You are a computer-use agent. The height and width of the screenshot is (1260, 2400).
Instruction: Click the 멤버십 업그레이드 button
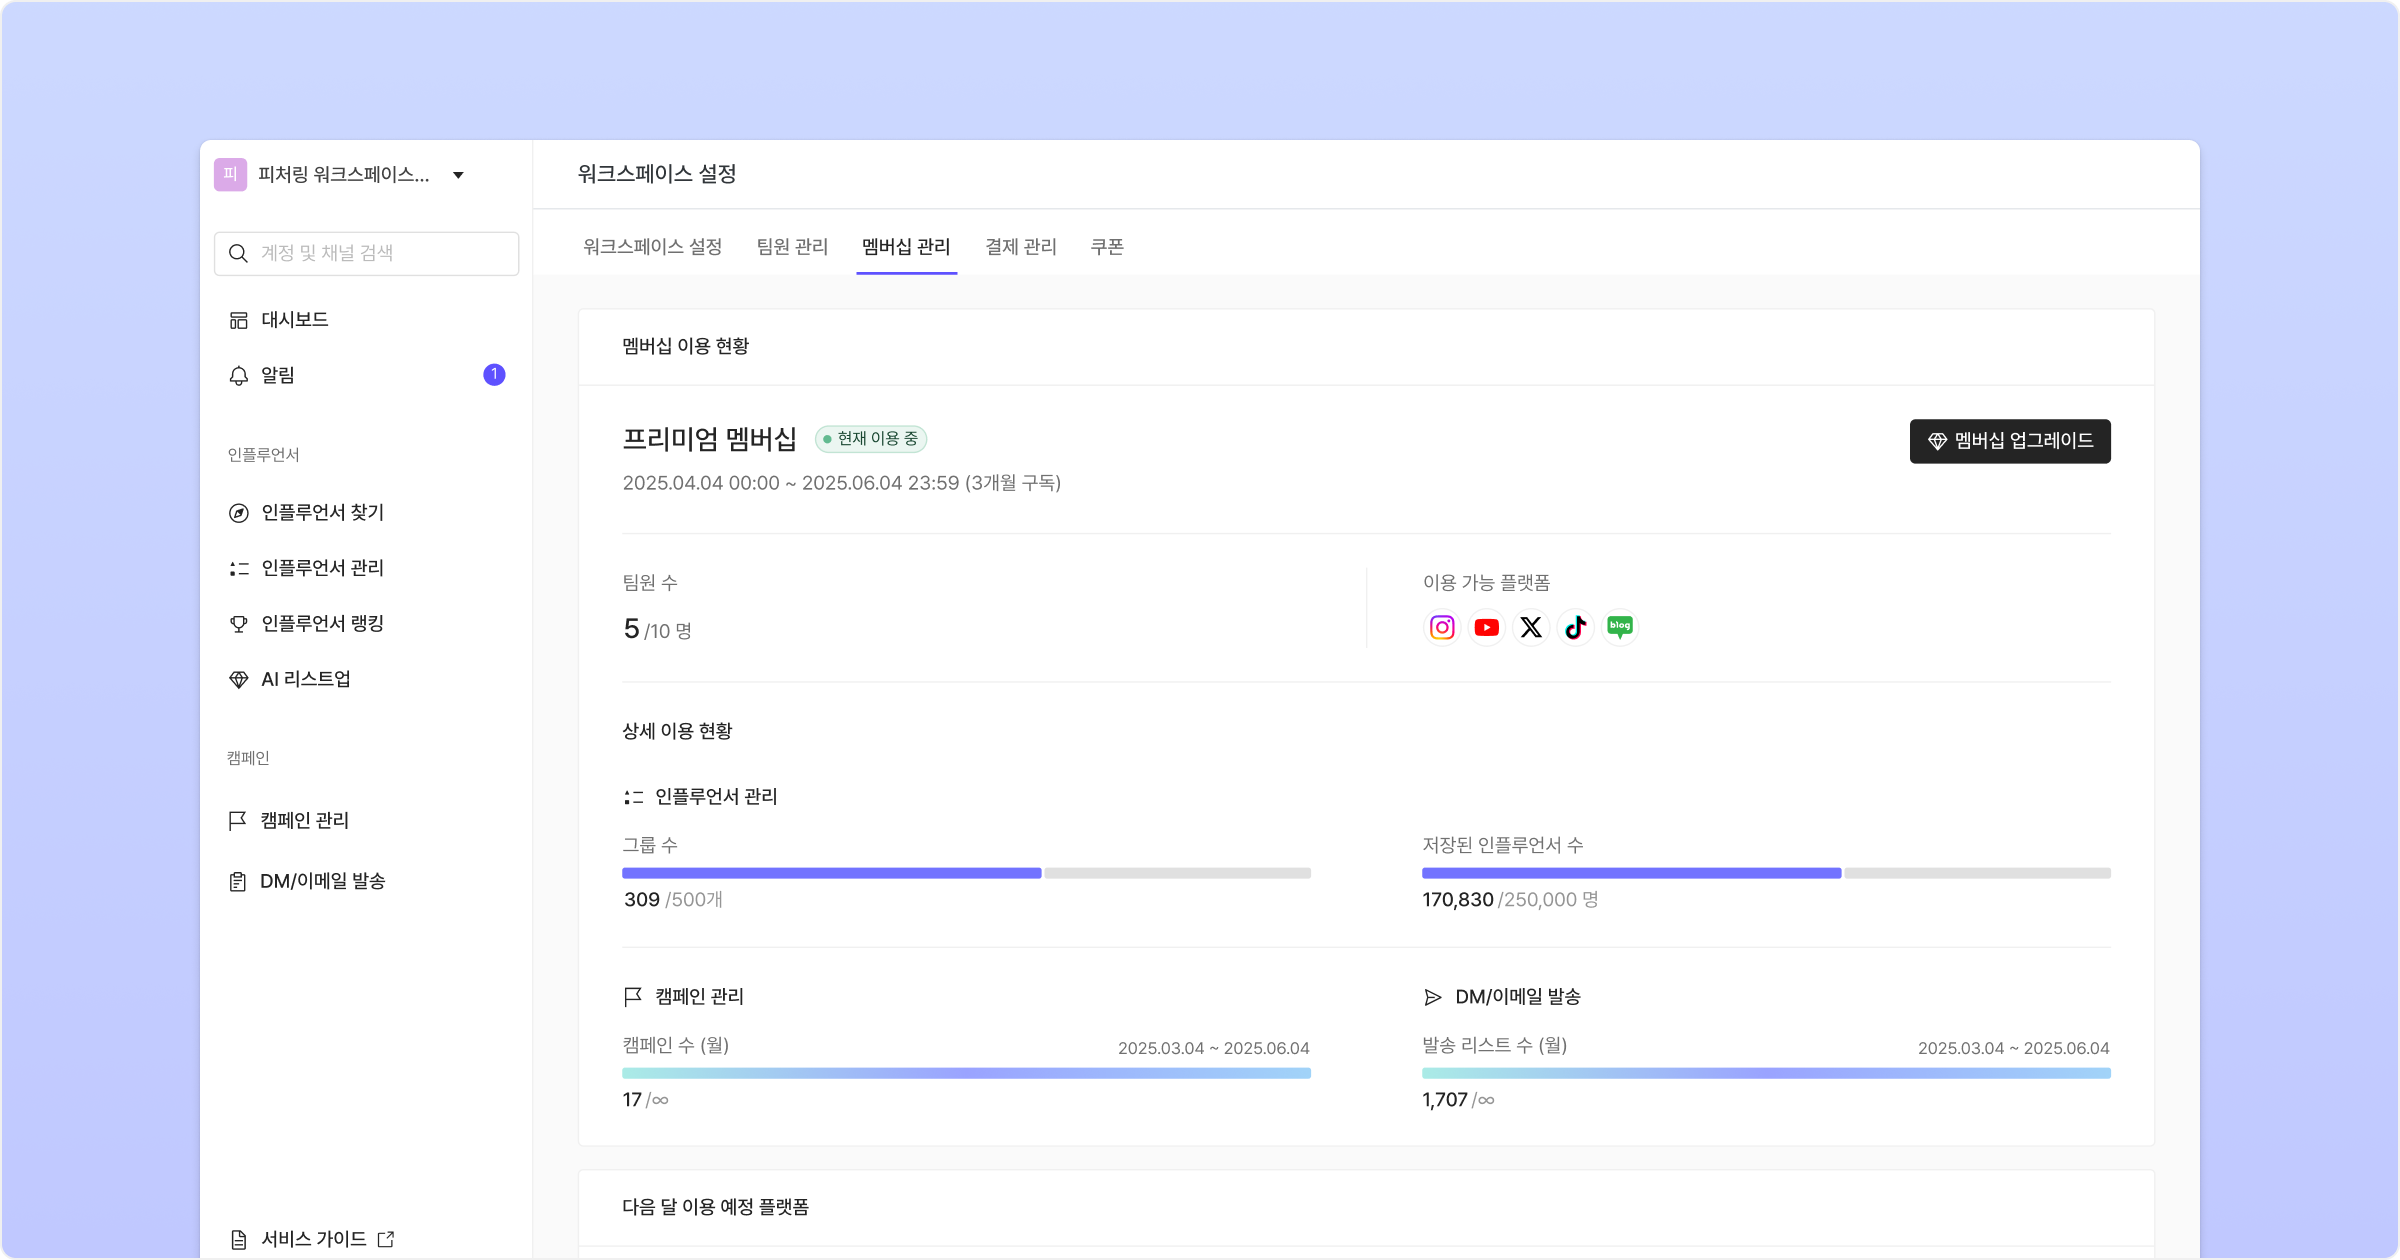[x=2009, y=441]
